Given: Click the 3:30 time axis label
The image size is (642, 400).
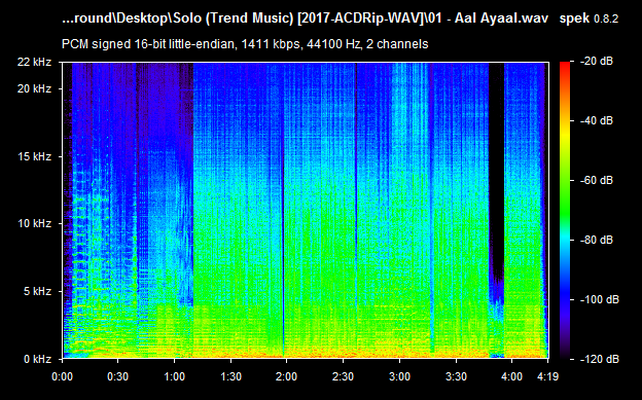Looking at the screenshot, I should [456, 377].
